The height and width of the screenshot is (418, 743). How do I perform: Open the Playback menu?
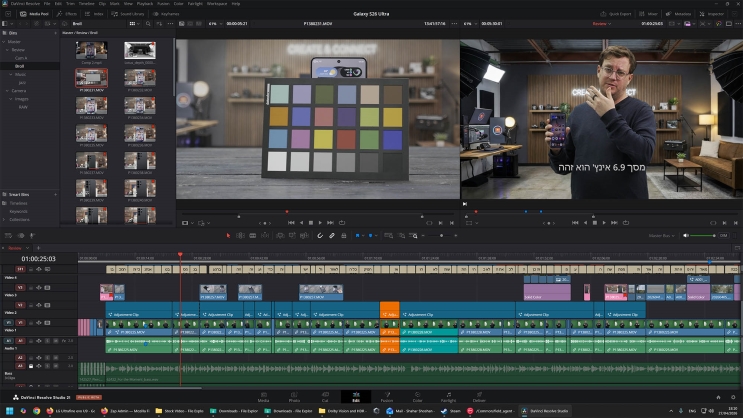pyautogui.click(x=145, y=3)
